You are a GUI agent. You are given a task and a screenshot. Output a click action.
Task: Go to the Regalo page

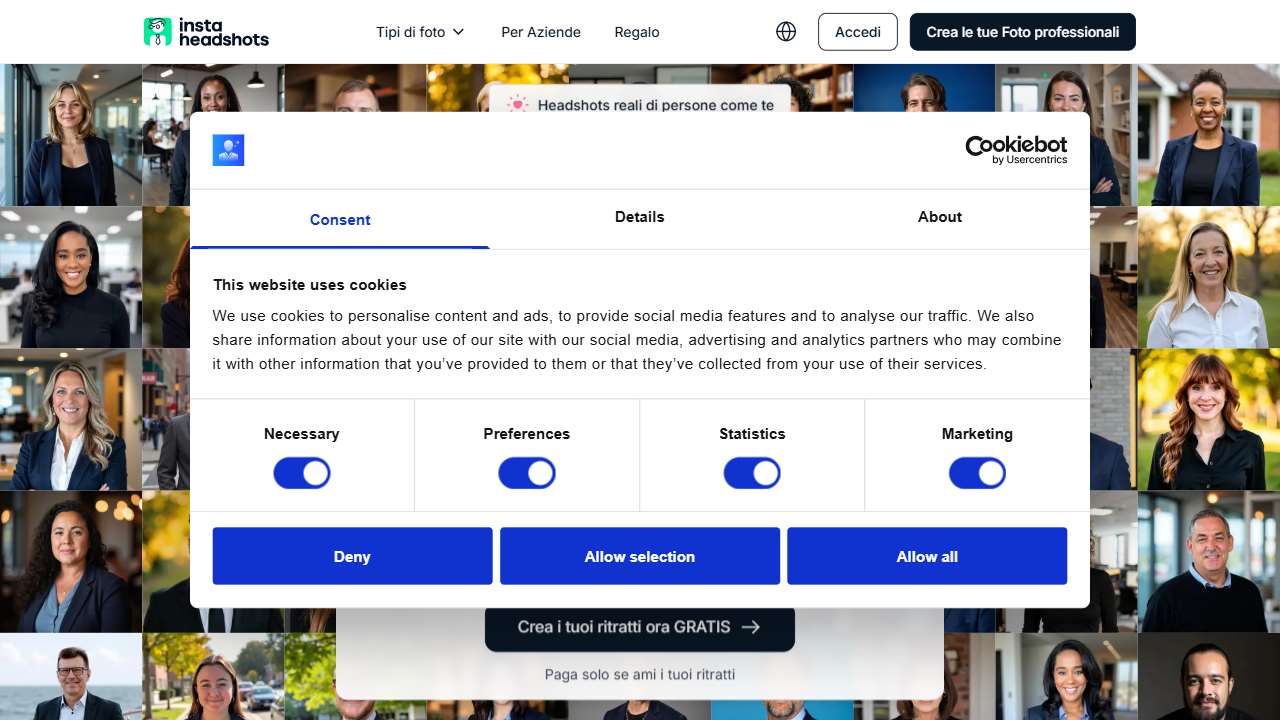637,32
